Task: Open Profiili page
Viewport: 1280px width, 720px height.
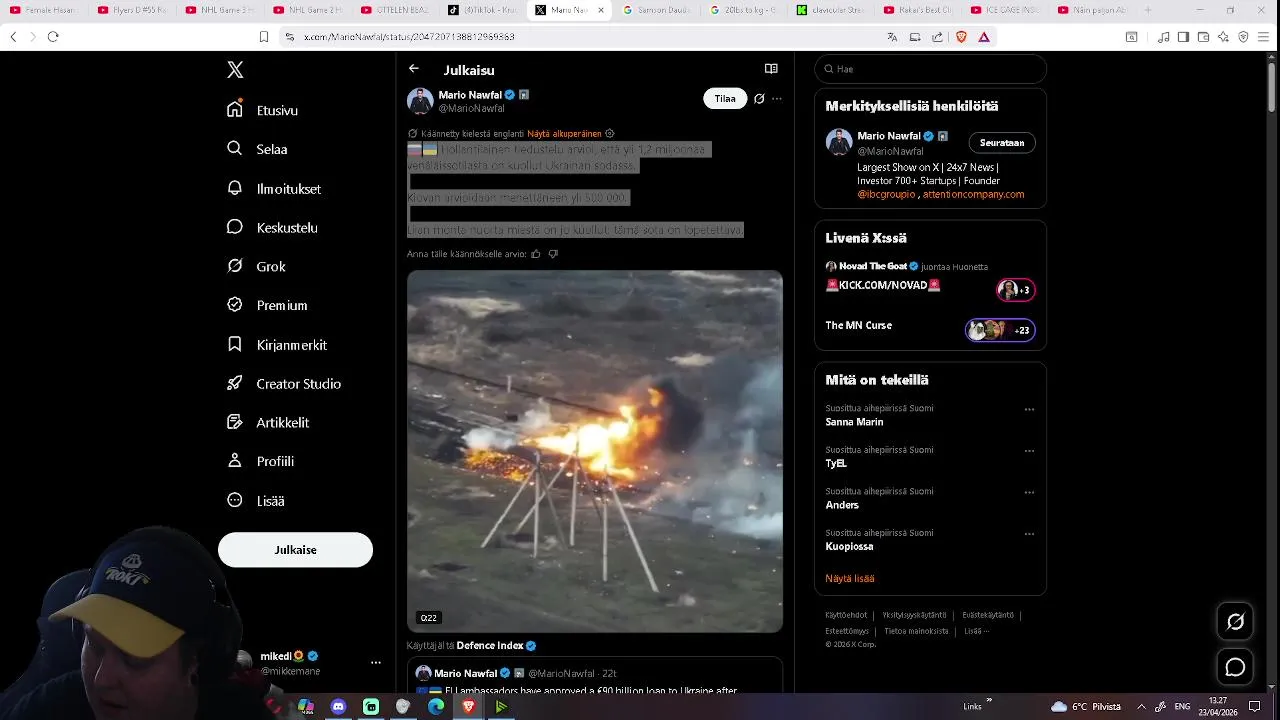Action: 260,461
